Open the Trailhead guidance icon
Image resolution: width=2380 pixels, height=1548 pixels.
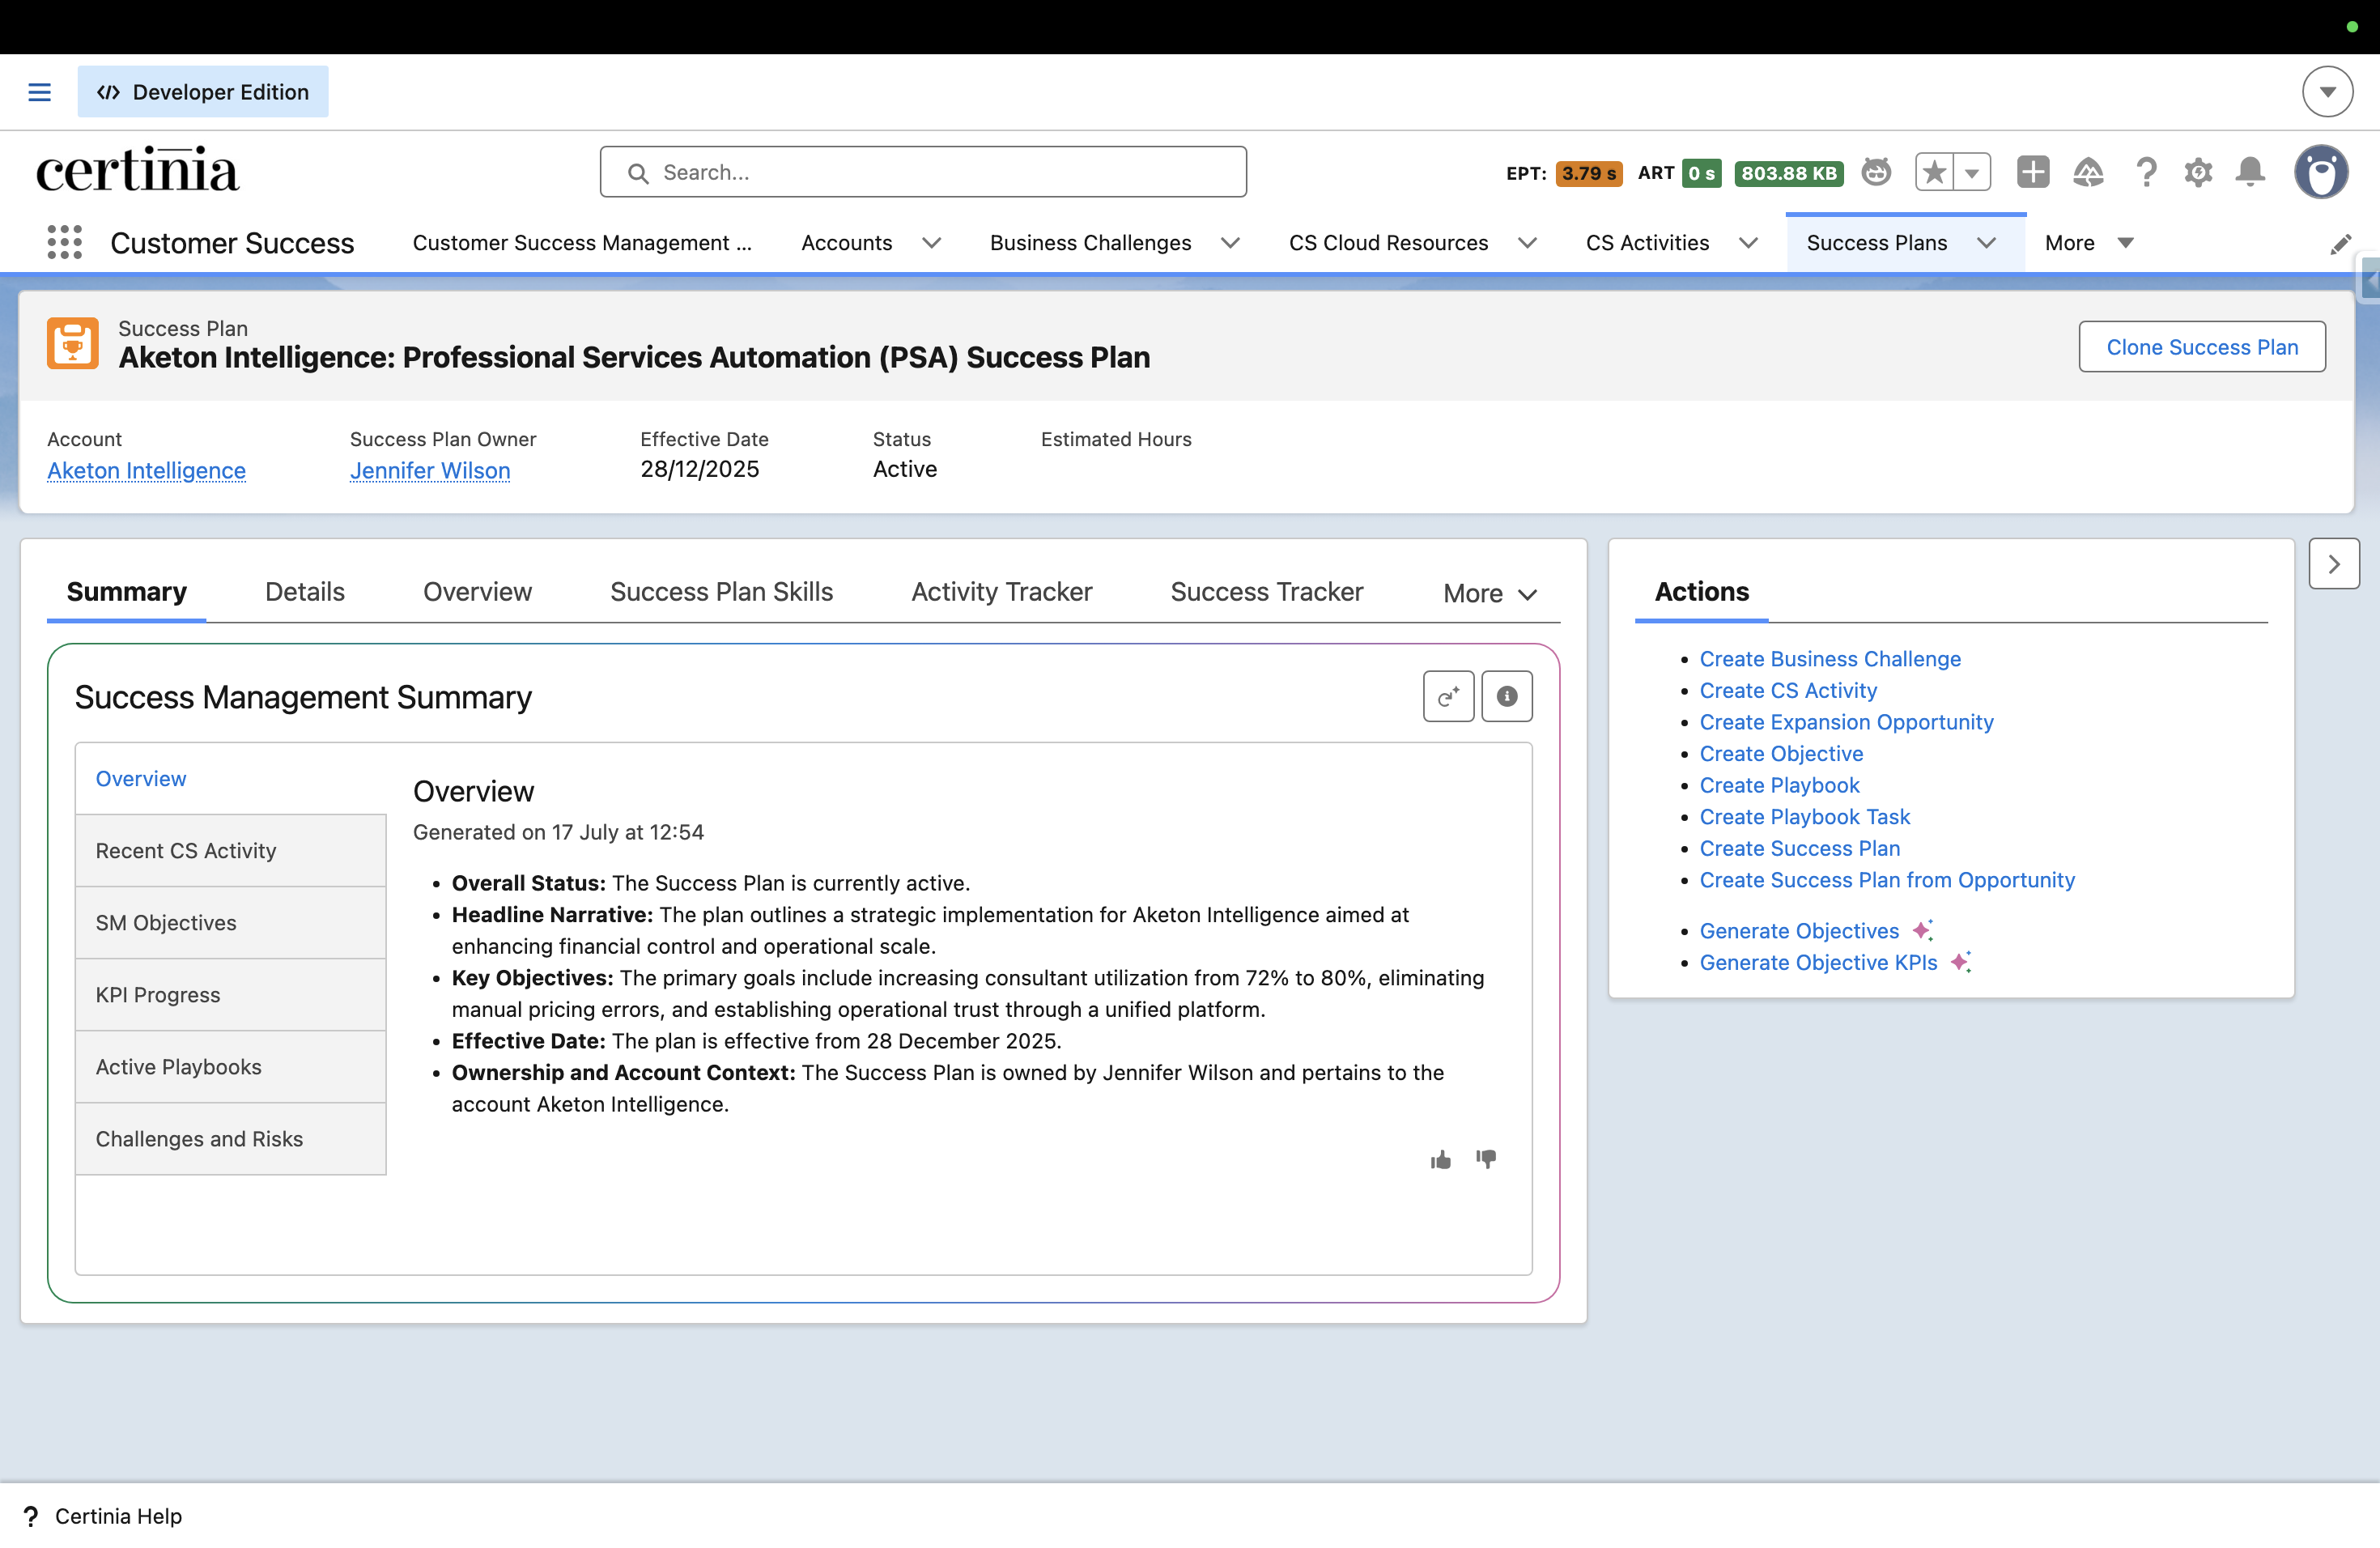(2088, 172)
